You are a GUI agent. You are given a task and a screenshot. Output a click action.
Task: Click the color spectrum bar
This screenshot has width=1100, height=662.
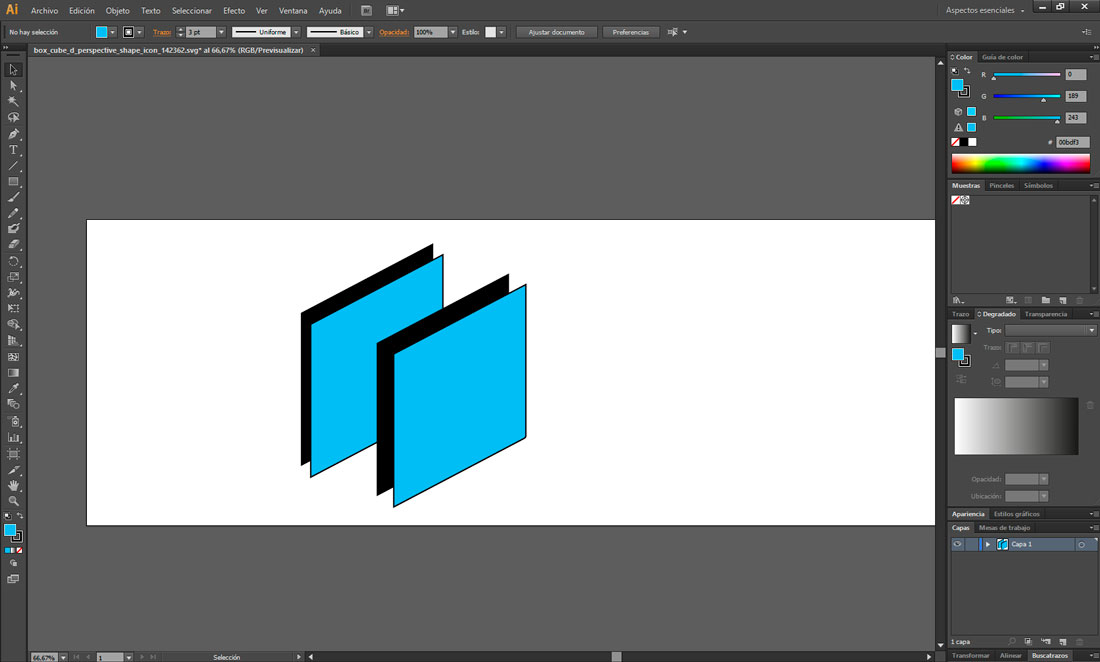[1019, 164]
